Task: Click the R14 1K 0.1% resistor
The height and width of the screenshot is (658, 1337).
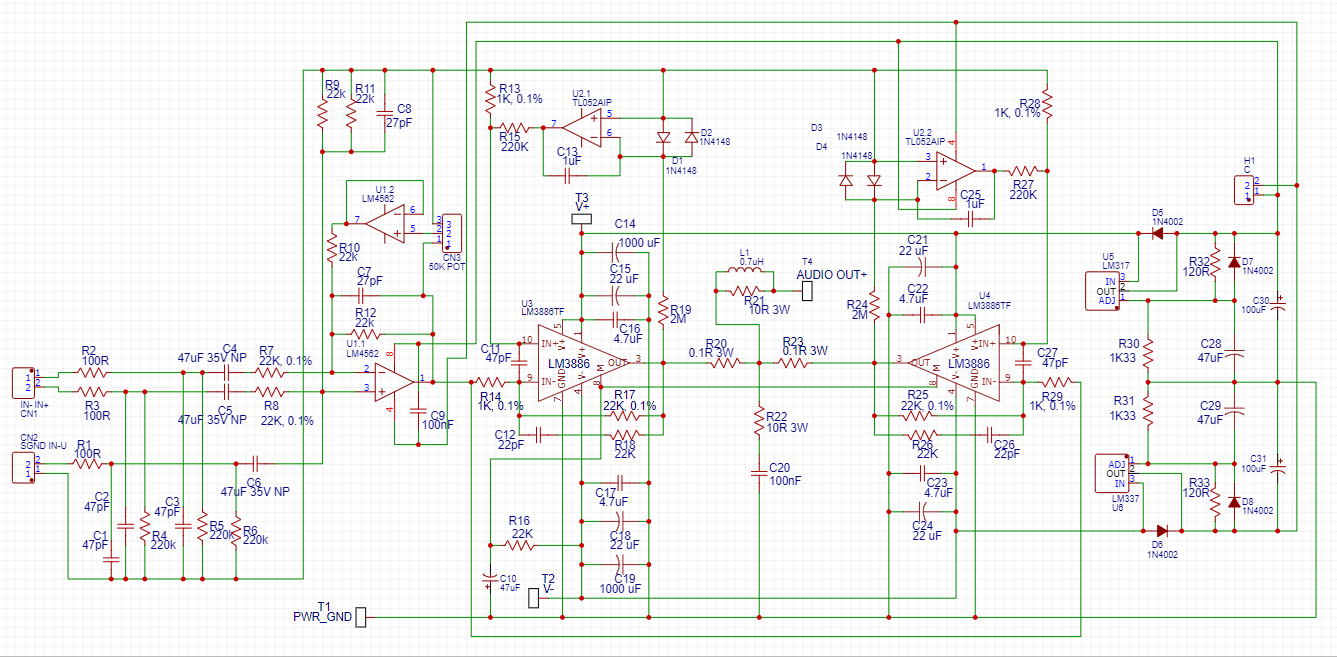Action: (490, 382)
